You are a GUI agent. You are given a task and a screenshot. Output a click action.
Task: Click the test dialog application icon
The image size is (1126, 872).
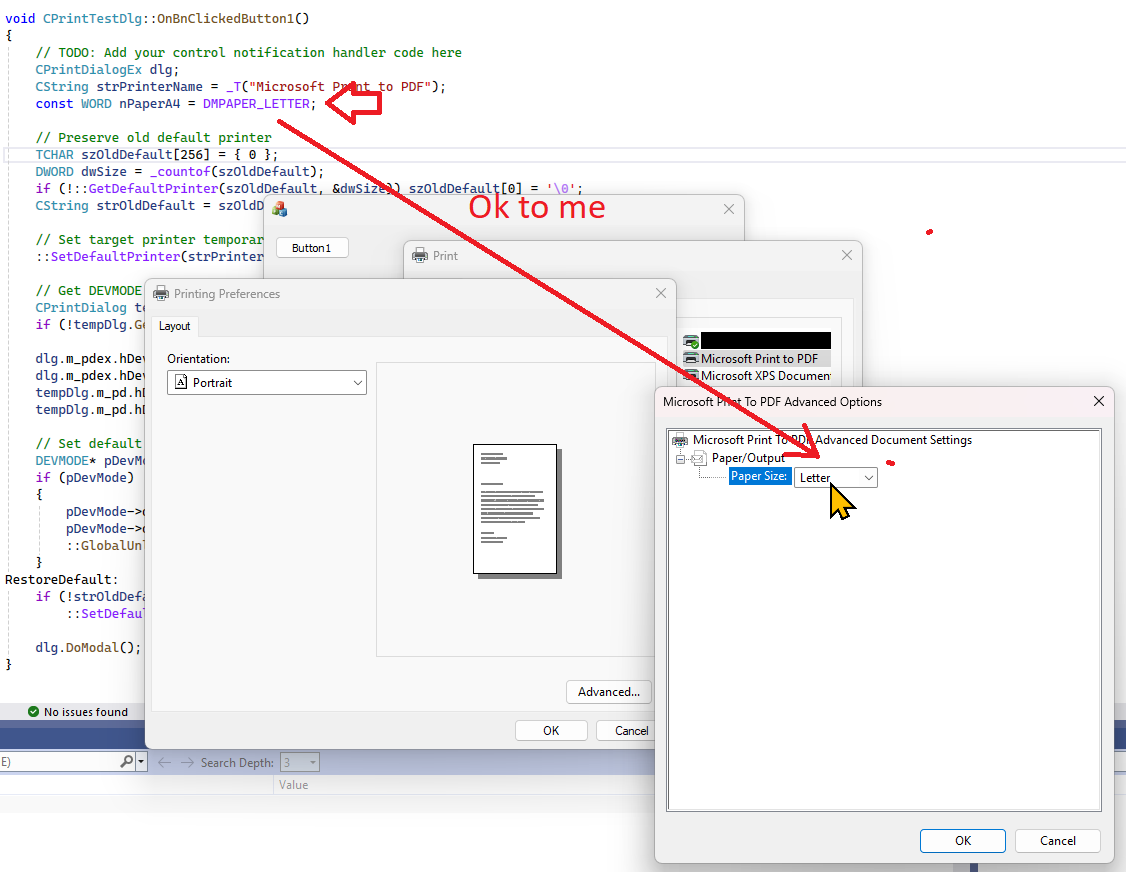279,209
